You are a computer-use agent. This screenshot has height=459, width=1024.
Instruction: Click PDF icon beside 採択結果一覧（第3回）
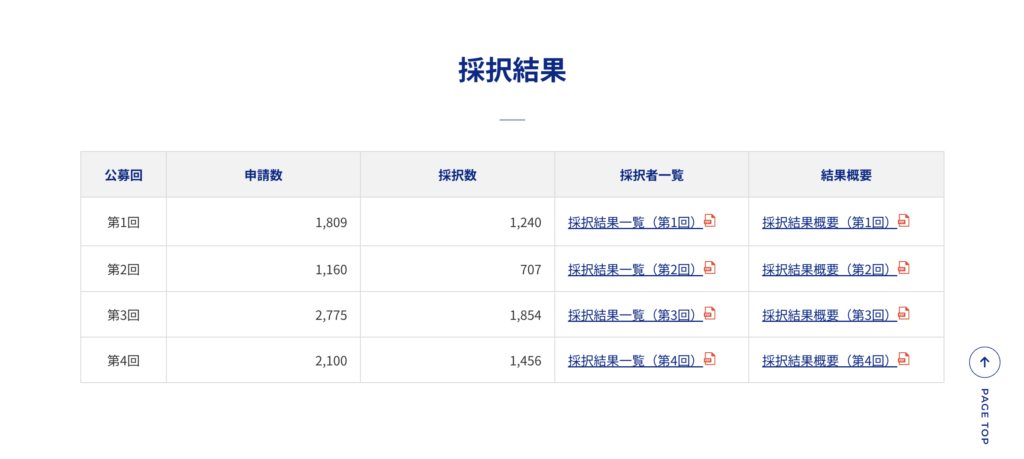710,313
